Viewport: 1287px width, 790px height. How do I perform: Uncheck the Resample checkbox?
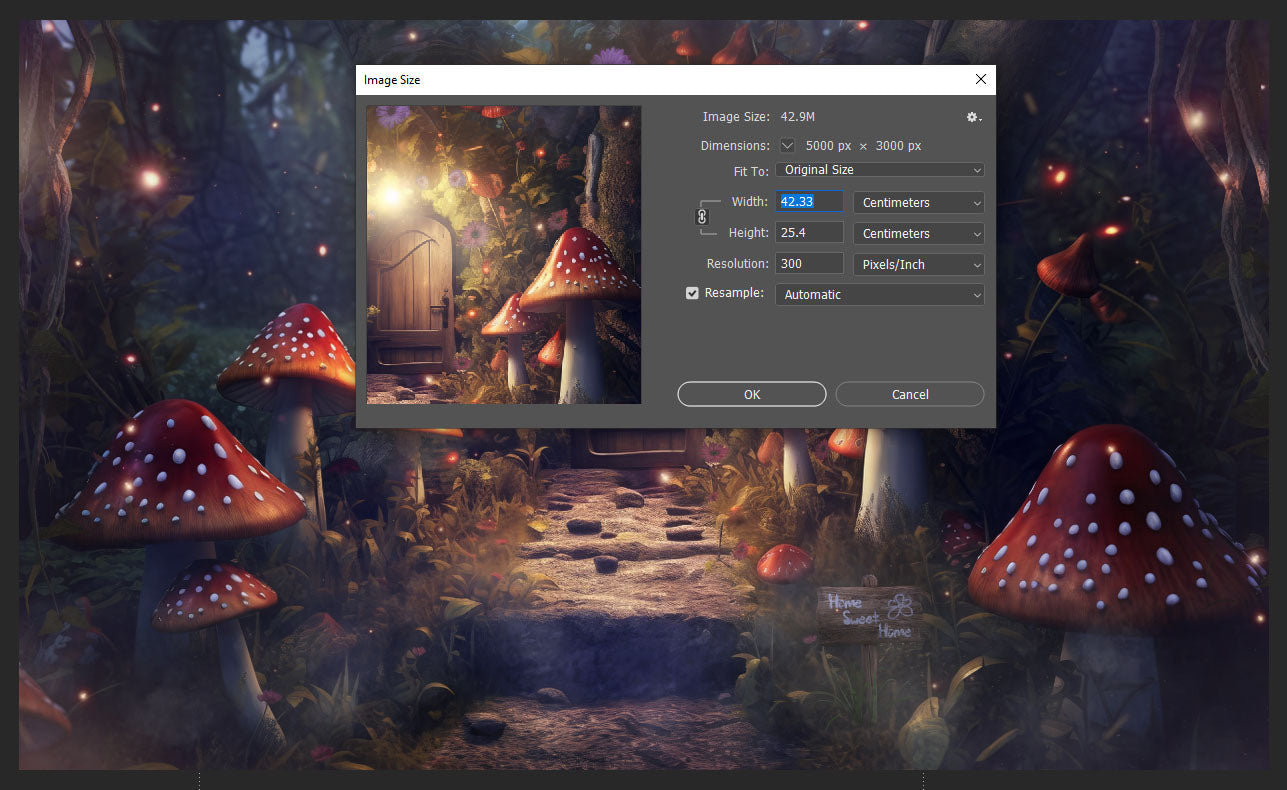(692, 294)
